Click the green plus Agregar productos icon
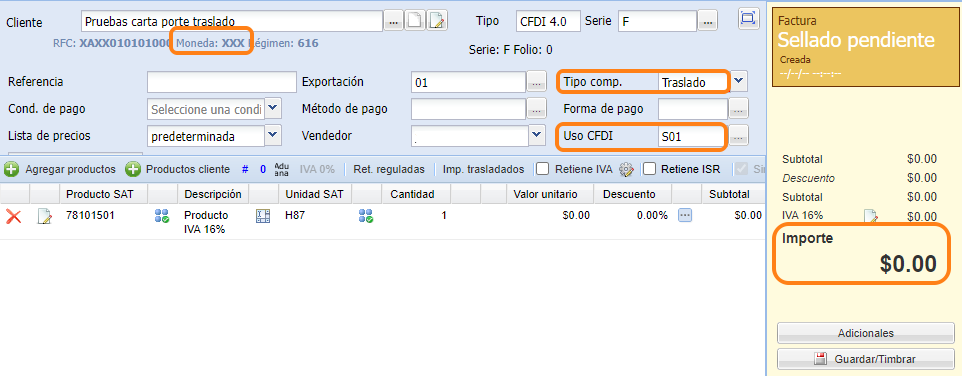 coord(12,169)
